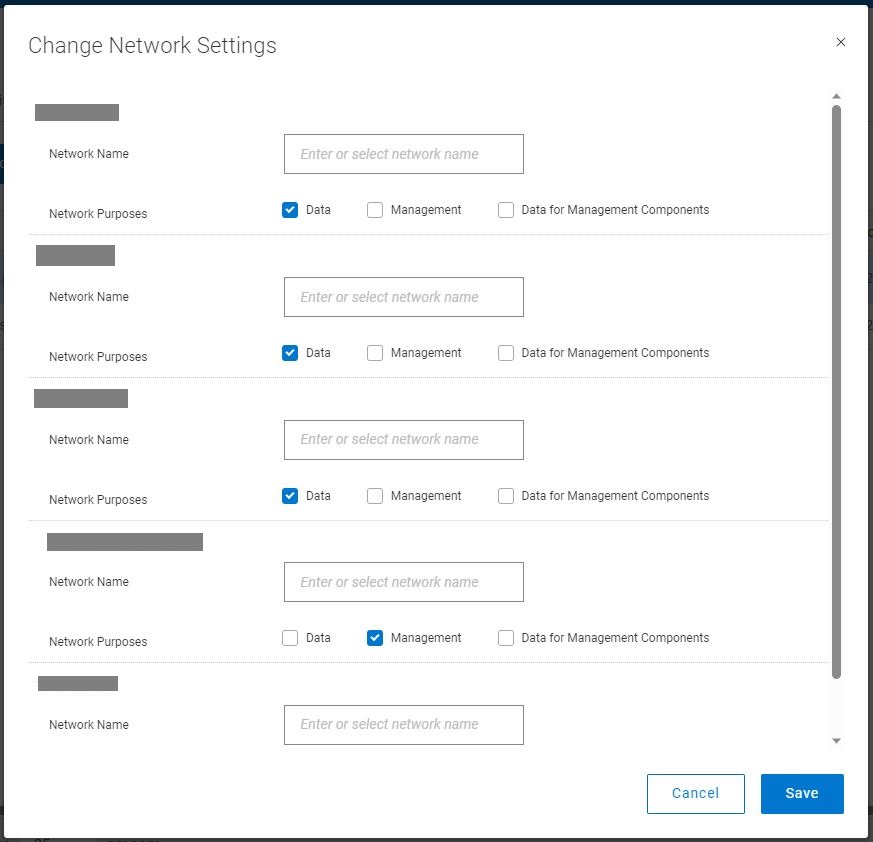
Task: Enable Management purpose for the second network
Action: coord(374,353)
